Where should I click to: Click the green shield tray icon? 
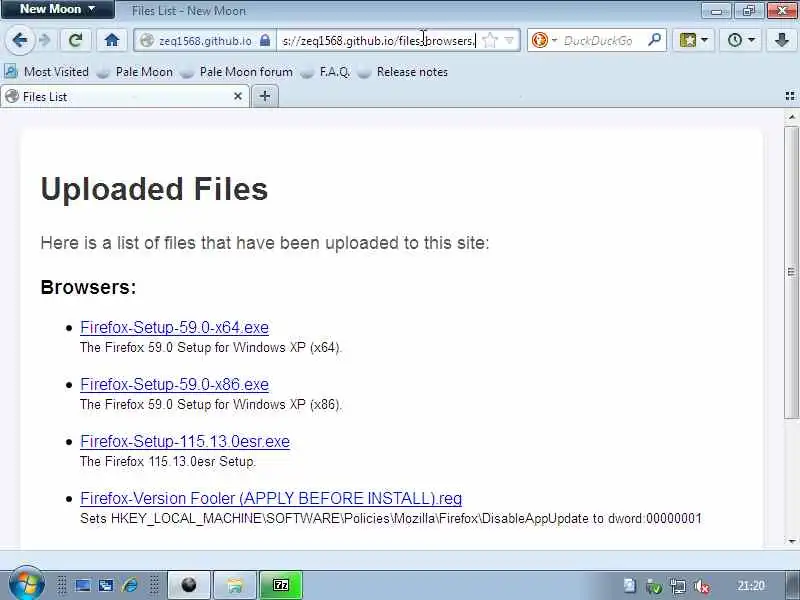(x=654, y=586)
